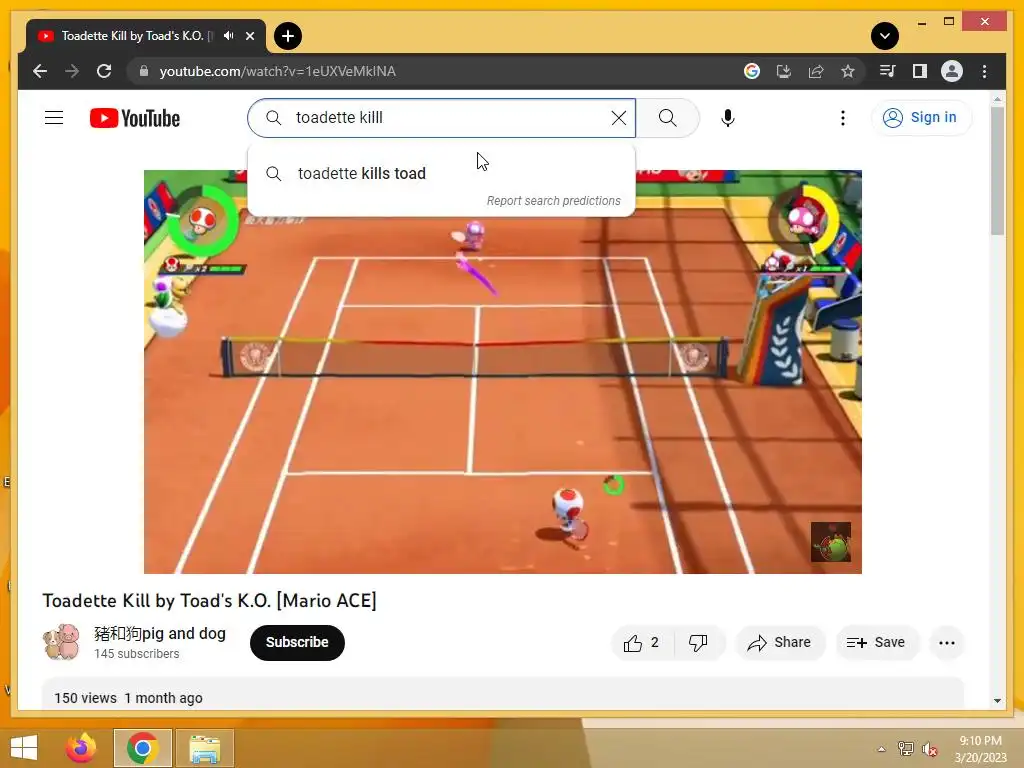This screenshot has width=1024, height=768.
Task: Expand tab search dropdown arrow
Action: click(885, 36)
